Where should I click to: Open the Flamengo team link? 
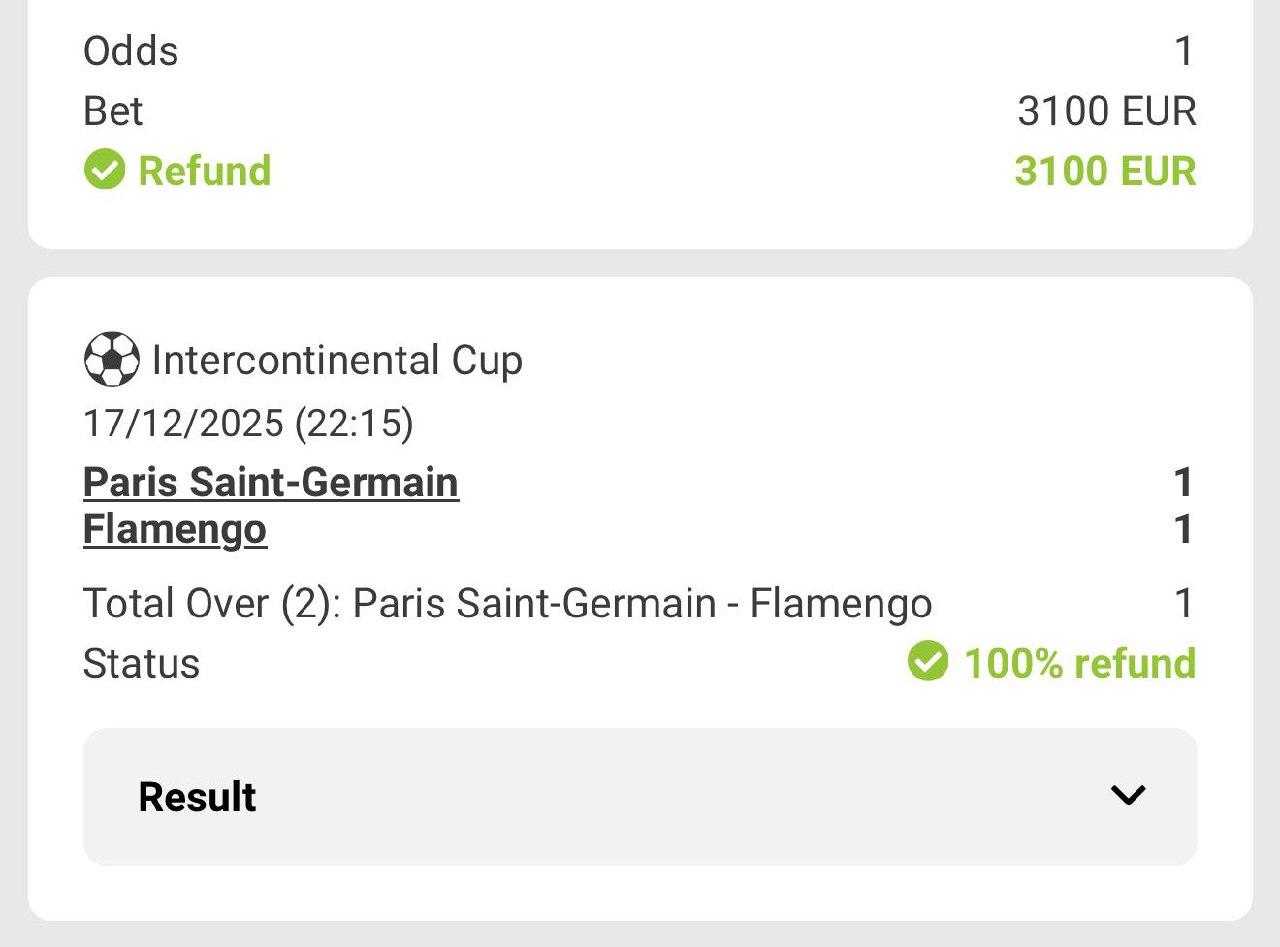(174, 529)
